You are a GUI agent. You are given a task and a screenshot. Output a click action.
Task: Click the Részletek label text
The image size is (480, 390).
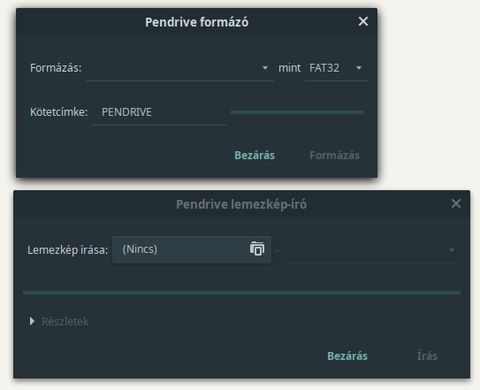click(x=65, y=322)
